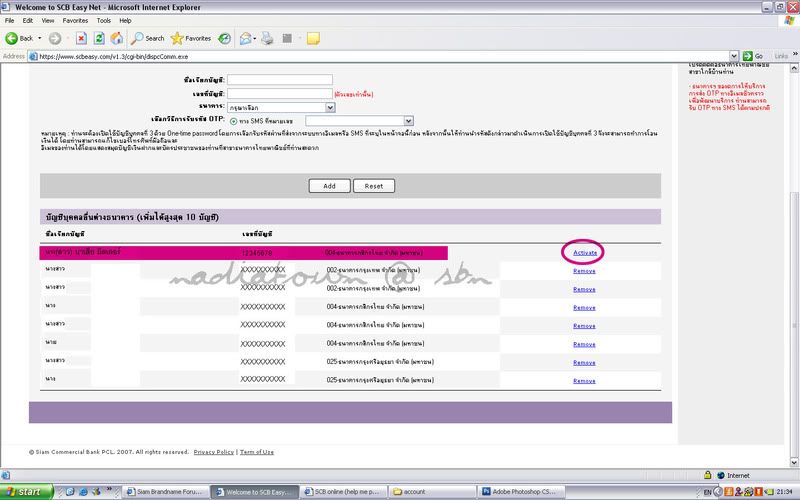This screenshot has width=800, height=500.
Task: Click the yellow note toolbar icon
Action: (x=313, y=38)
